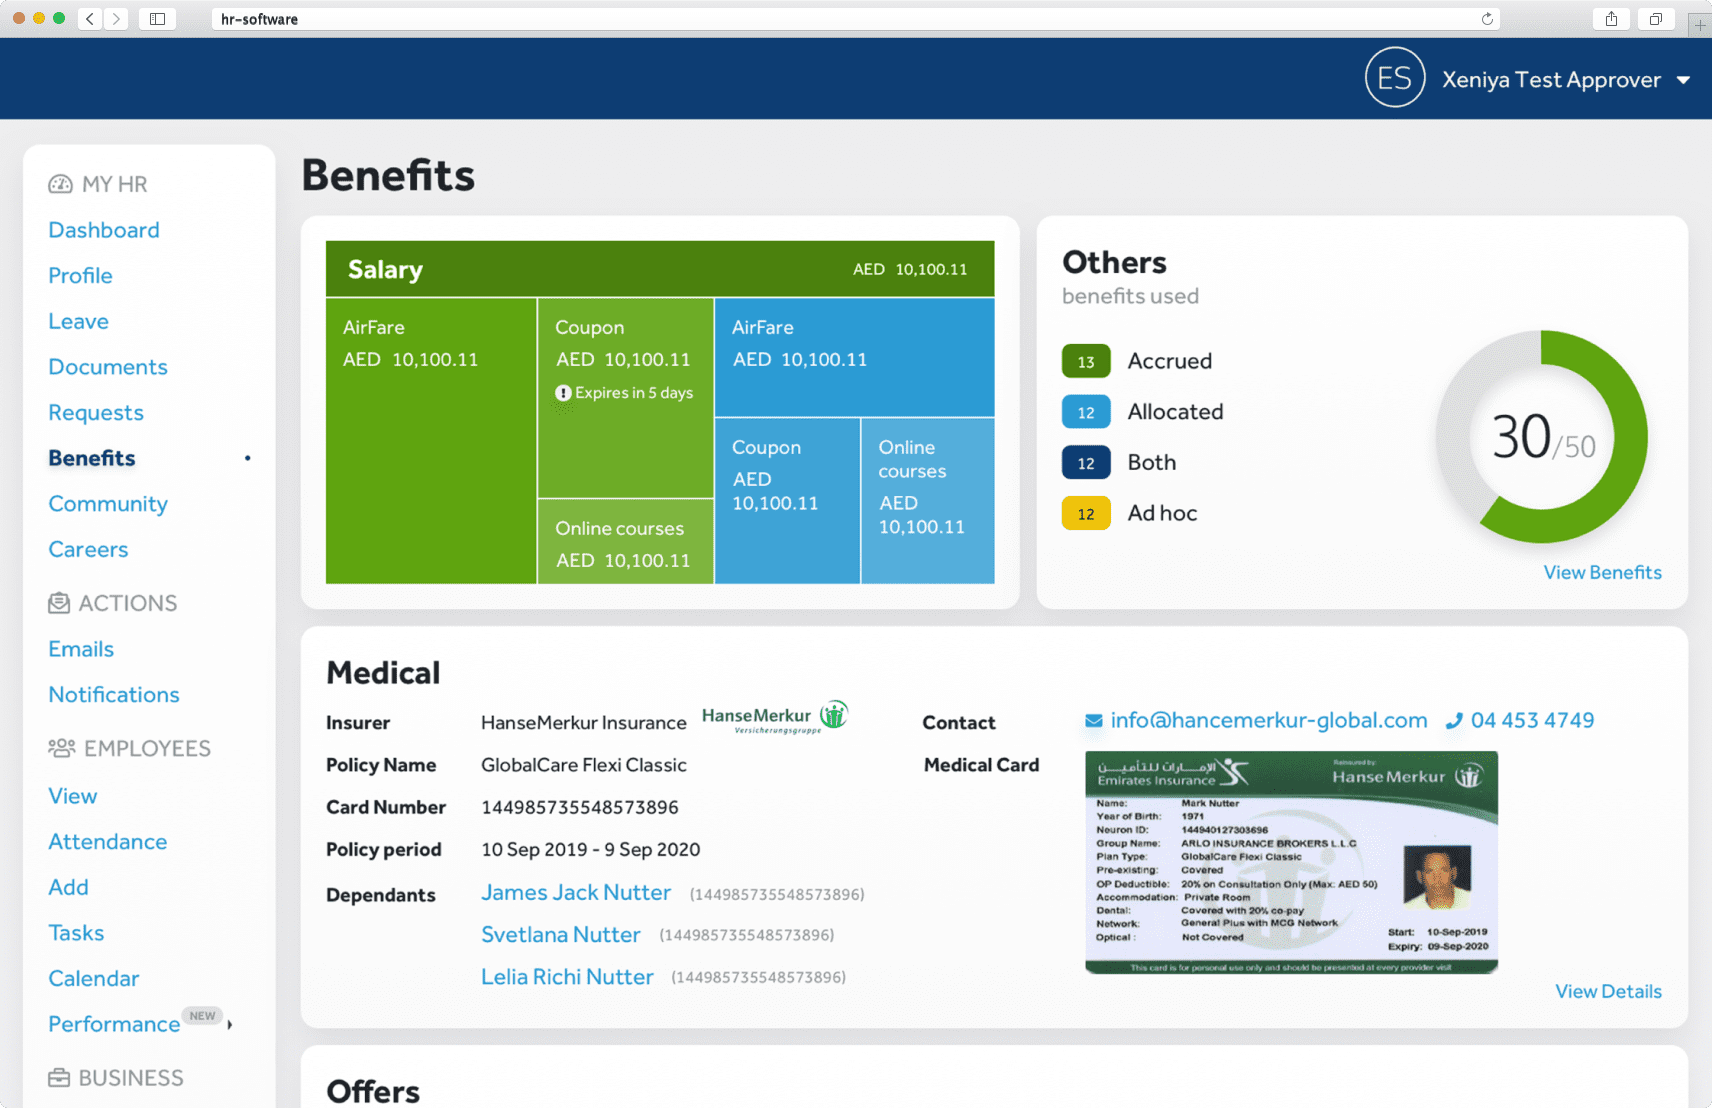Click the medical card image
This screenshot has width=1712, height=1108.
point(1291,862)
